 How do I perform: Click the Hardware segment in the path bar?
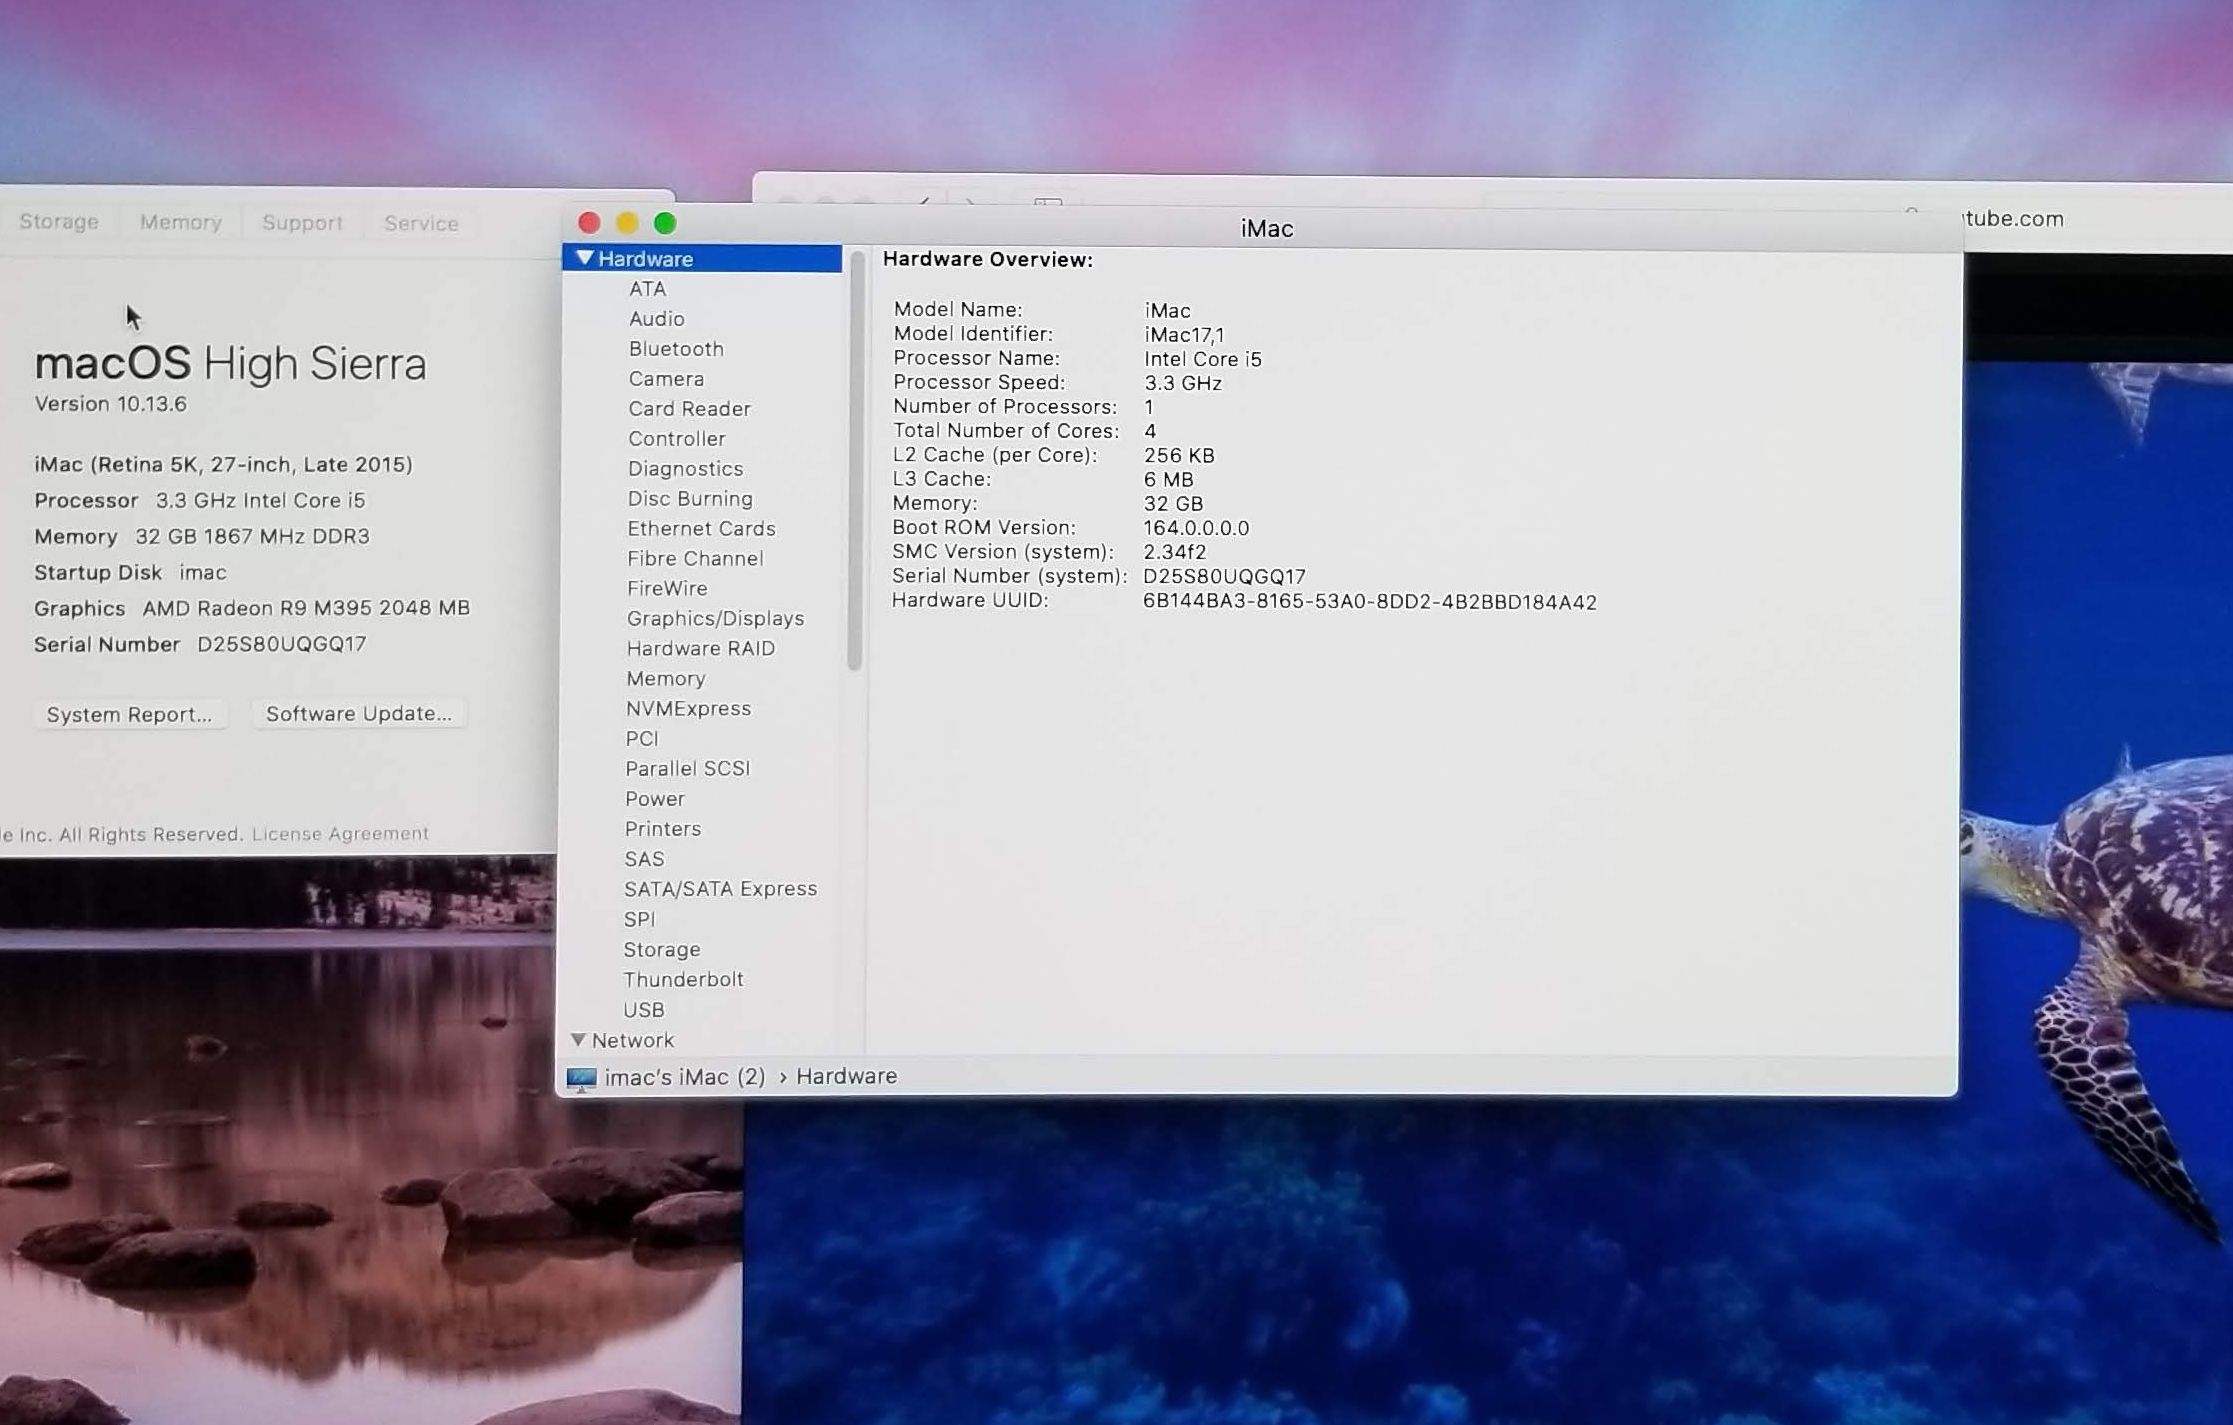point(846,1076)
